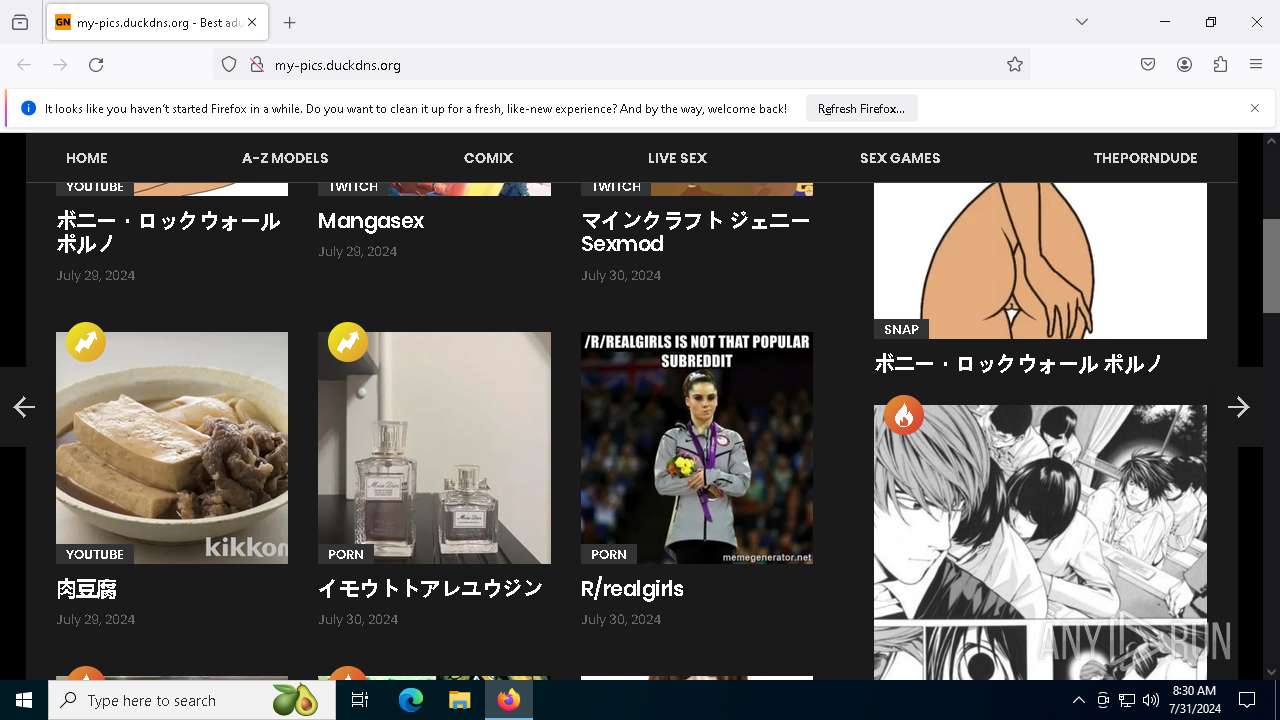This screenshot has height=720, width=1280.
Task: Click the page vertical scrollbar thumb
Action: click(x=1271, y=266)
